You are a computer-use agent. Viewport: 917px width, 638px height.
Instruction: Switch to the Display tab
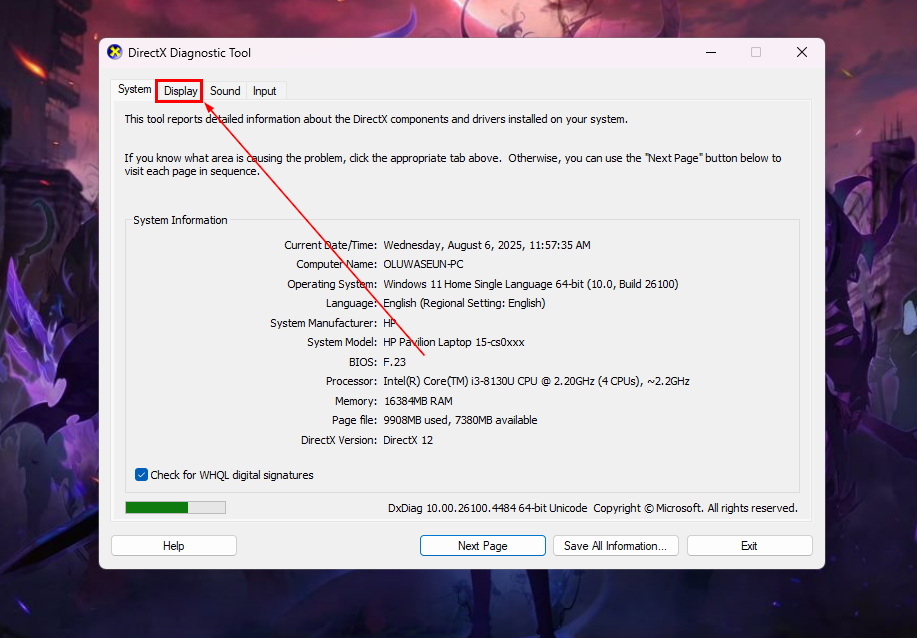[180, 91]
